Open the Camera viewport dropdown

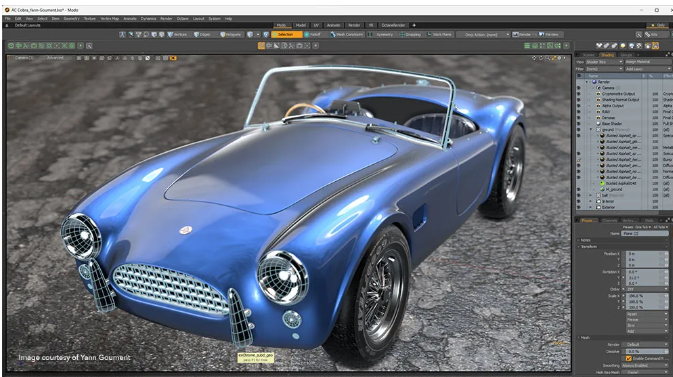(24, 58)
